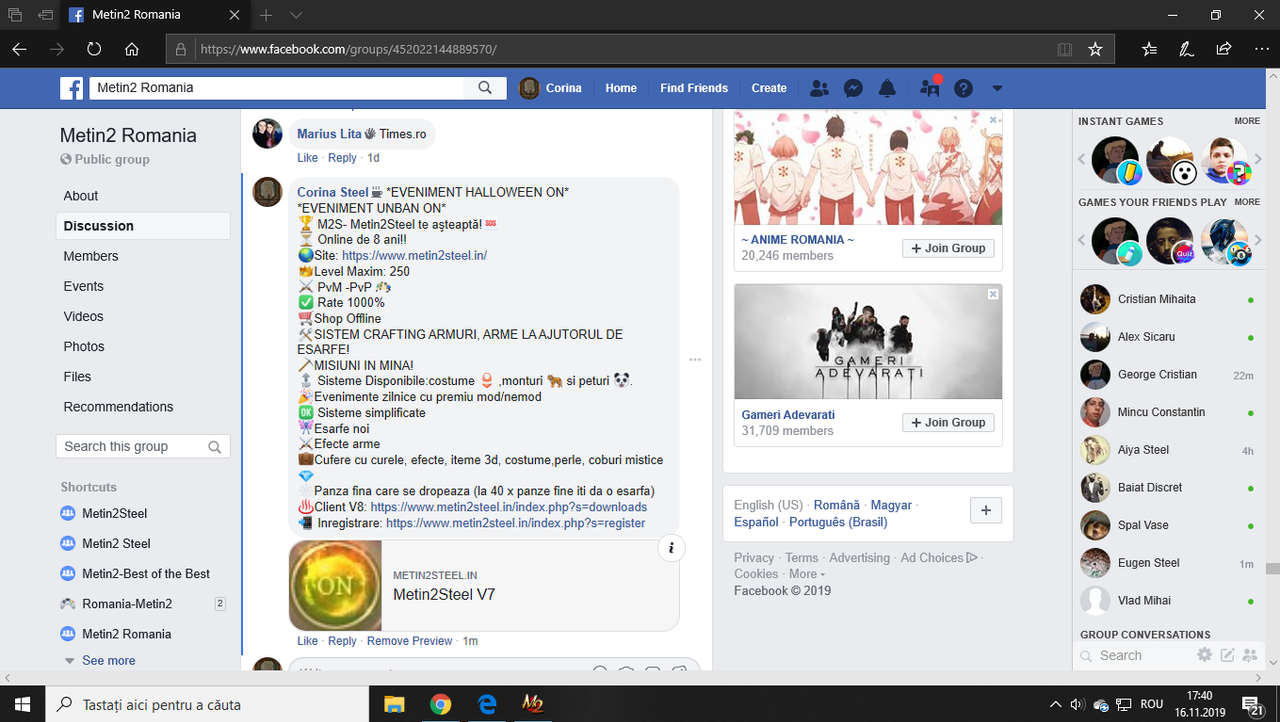This screenshot has width=1280, height=722.
Task: Click Remove Preview under the comment
Action: 410,641
